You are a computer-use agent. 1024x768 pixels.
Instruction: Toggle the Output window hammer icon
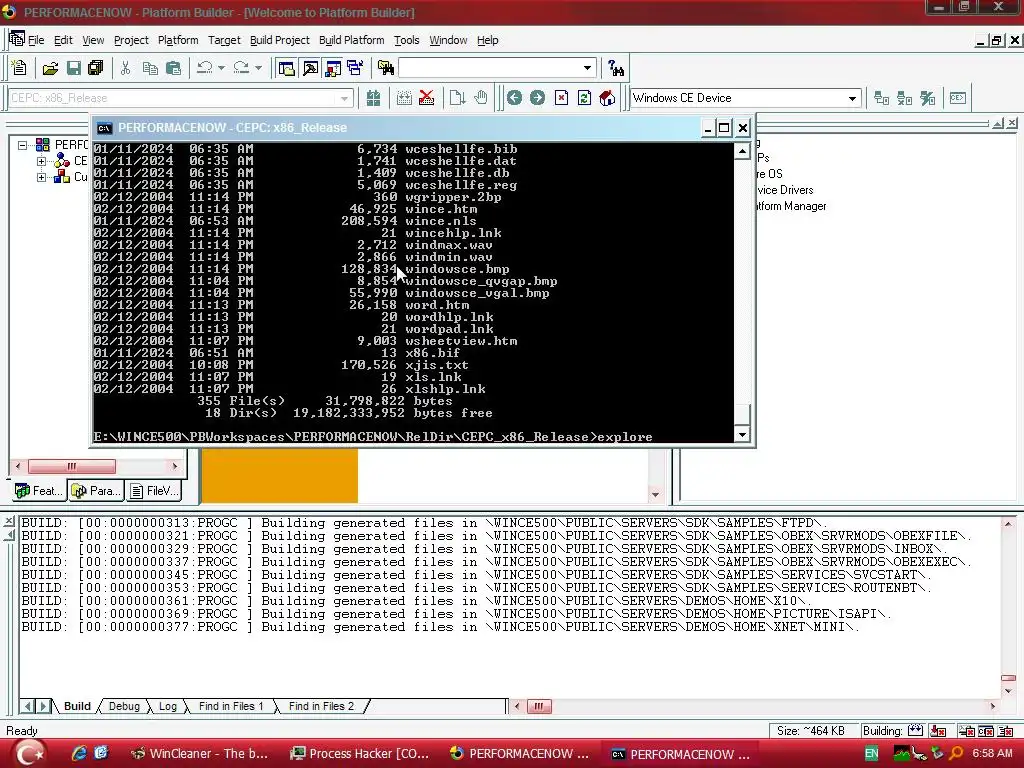point(310,68)
